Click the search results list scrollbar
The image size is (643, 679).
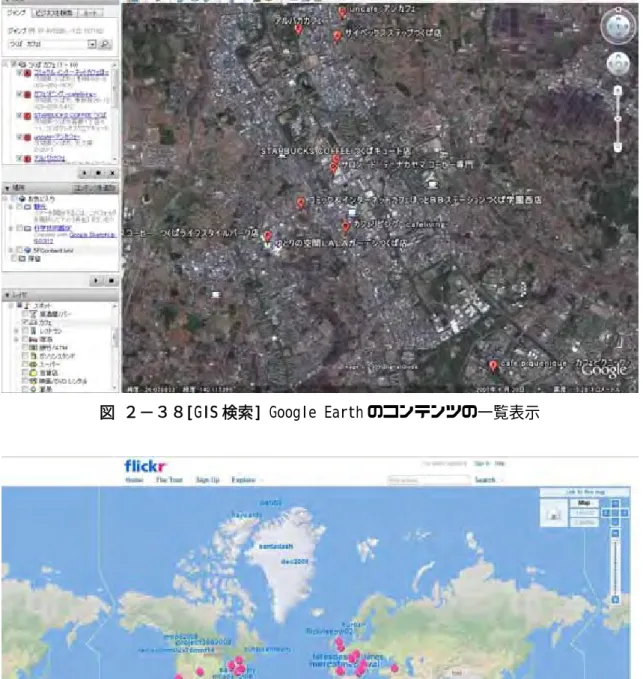pyautogui.click(x=115, y=112)
